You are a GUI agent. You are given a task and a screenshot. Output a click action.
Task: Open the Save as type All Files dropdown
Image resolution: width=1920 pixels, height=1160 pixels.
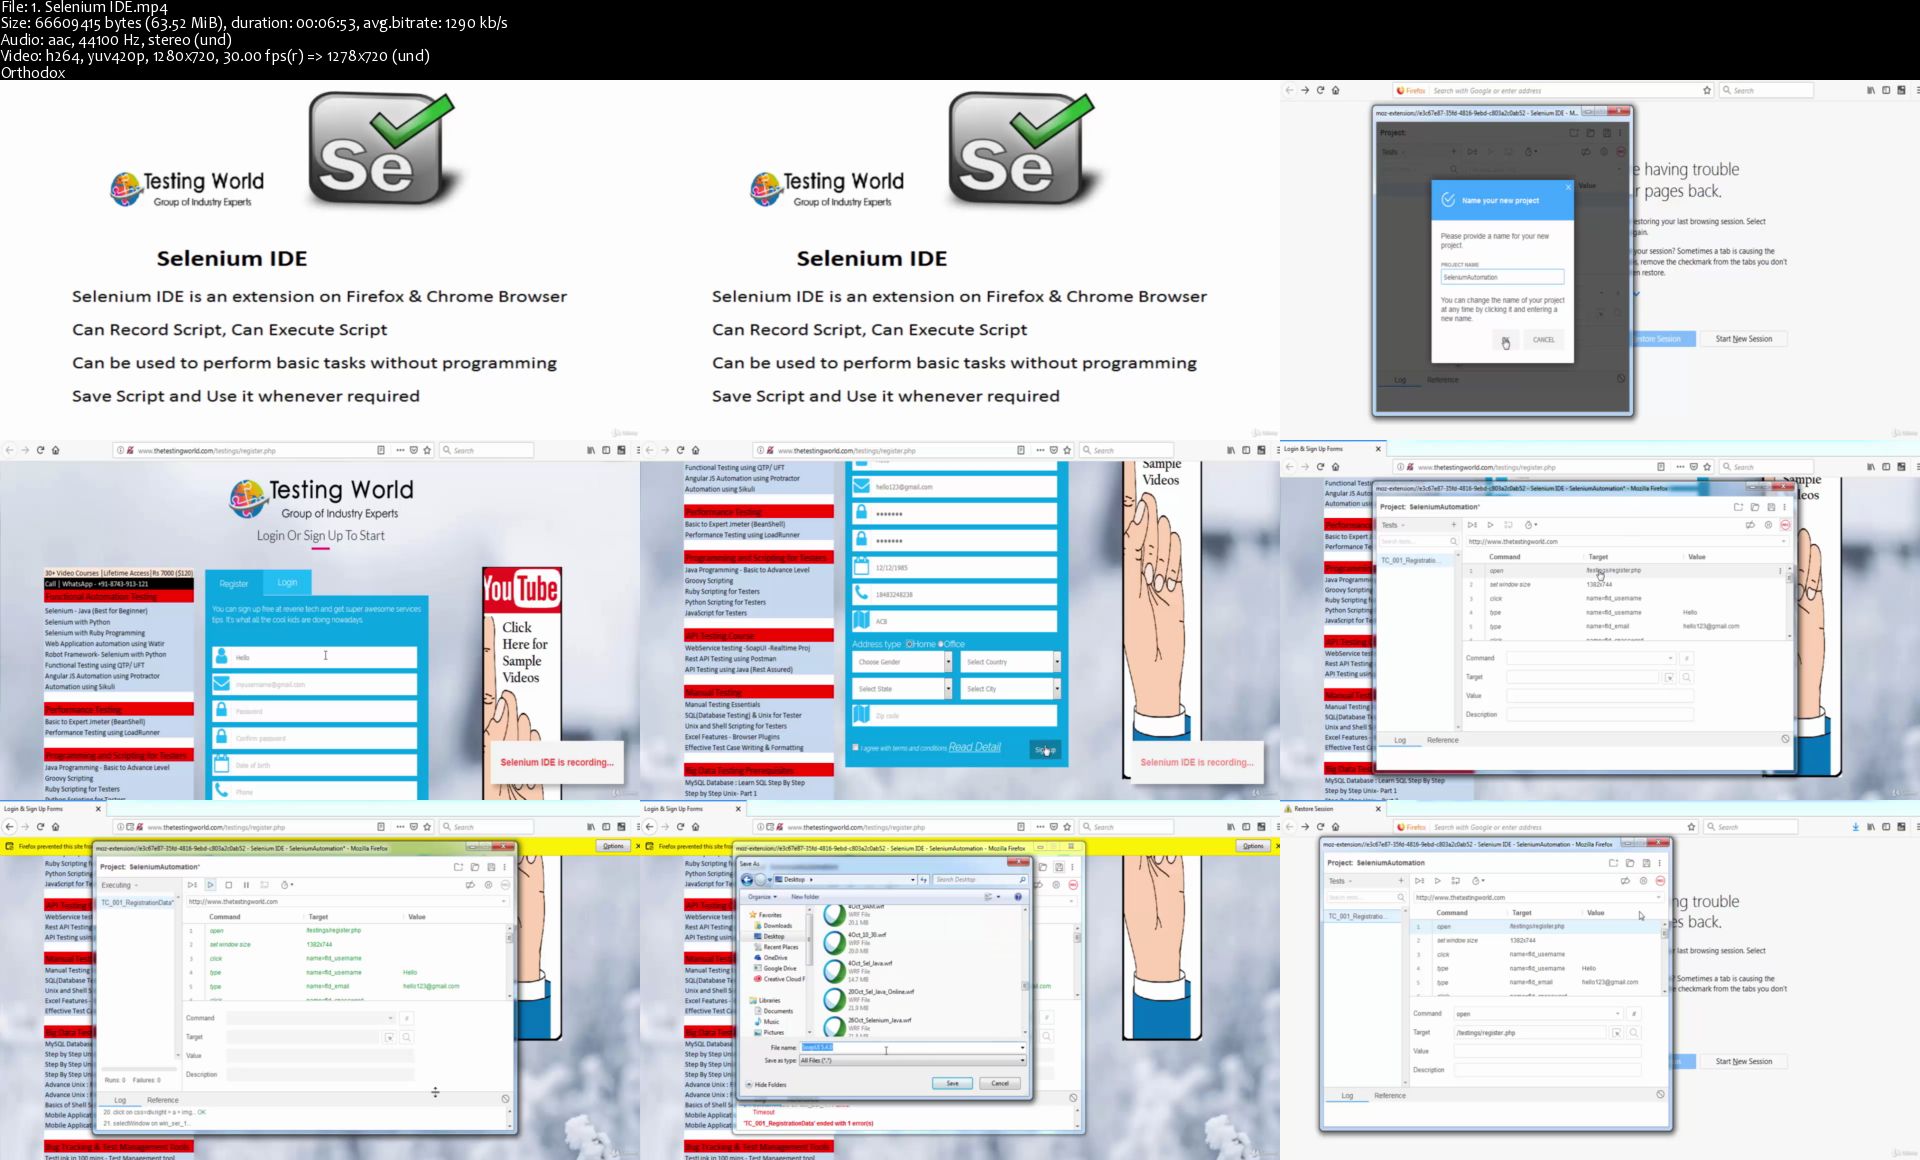point(912,1060)
